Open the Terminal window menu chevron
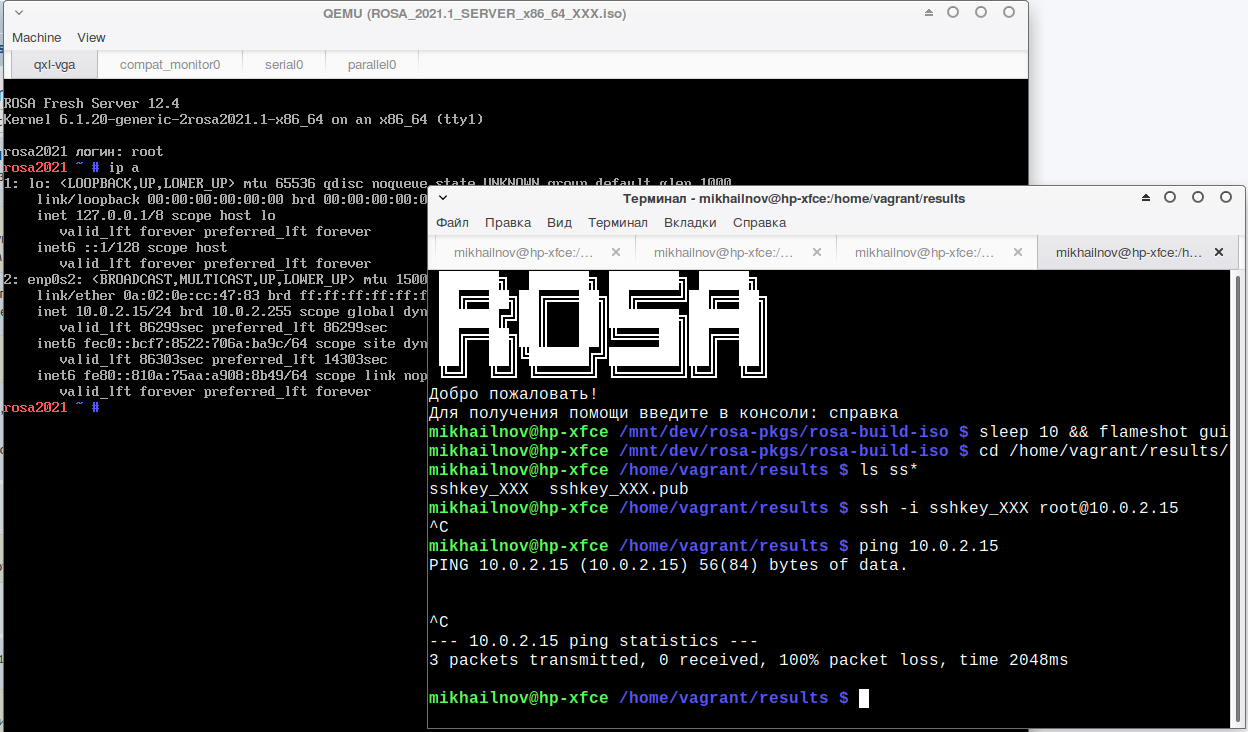The width and height of the screenshot is (1248, 732). (x=444, y=198)
